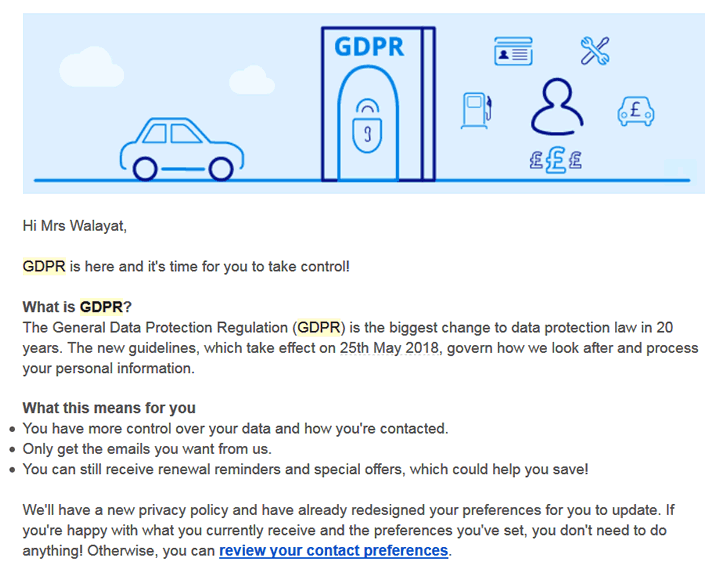The height and width of the screenshot is (573, 720).
Task: Click the GDPR title on the door banner
Action: pos(369,47)
